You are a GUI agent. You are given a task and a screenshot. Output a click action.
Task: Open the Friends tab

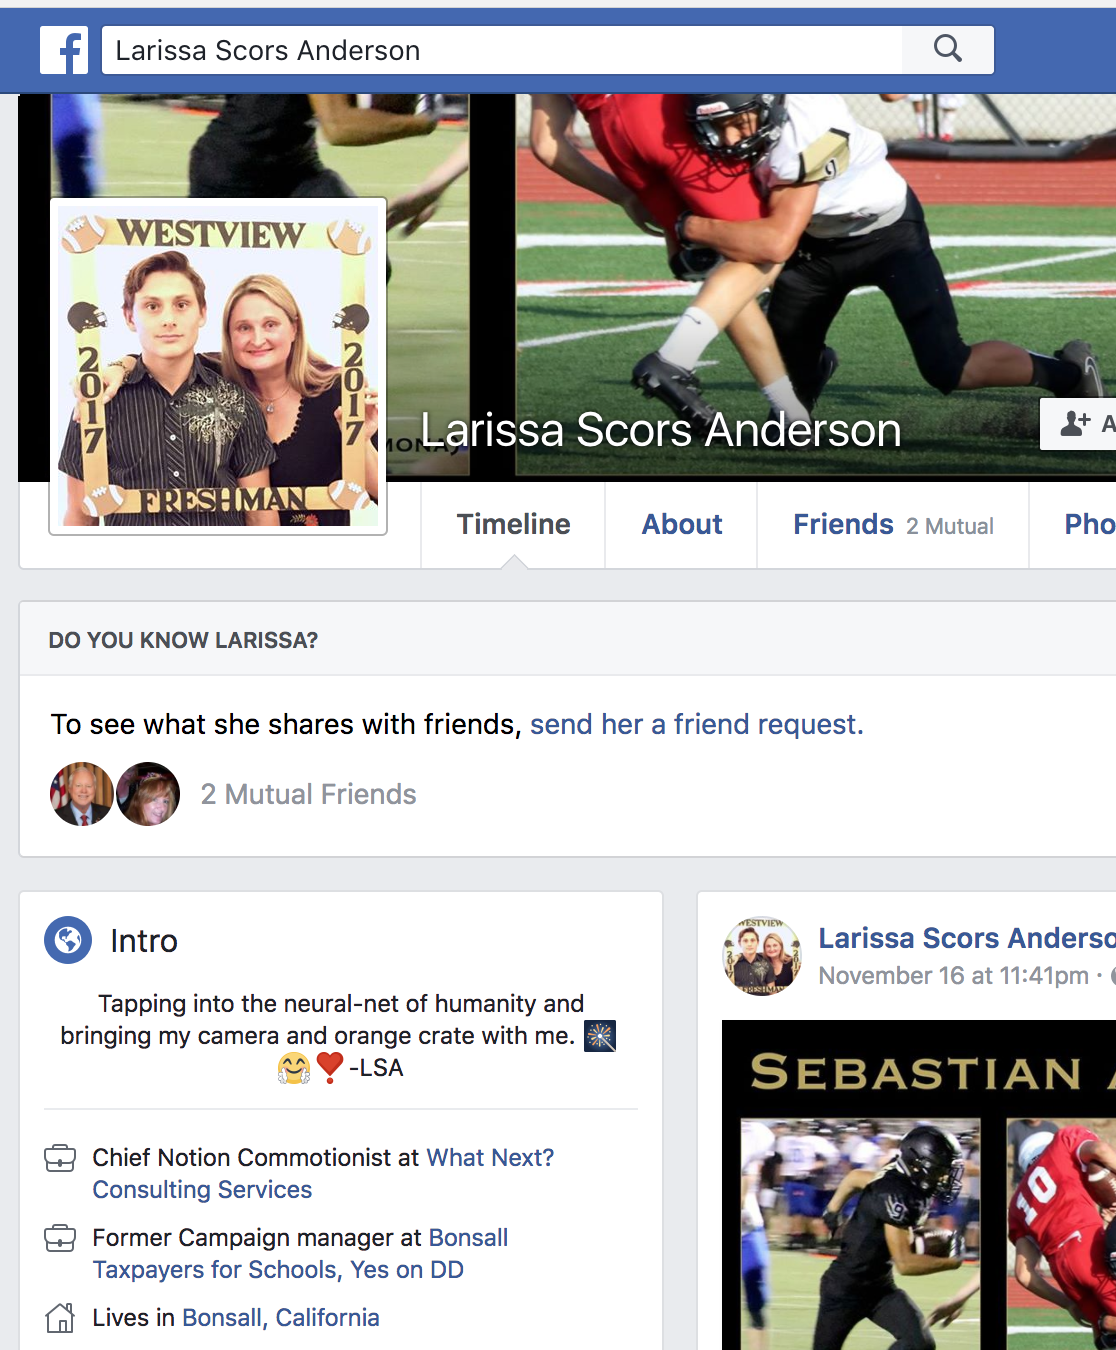point(843,524)
